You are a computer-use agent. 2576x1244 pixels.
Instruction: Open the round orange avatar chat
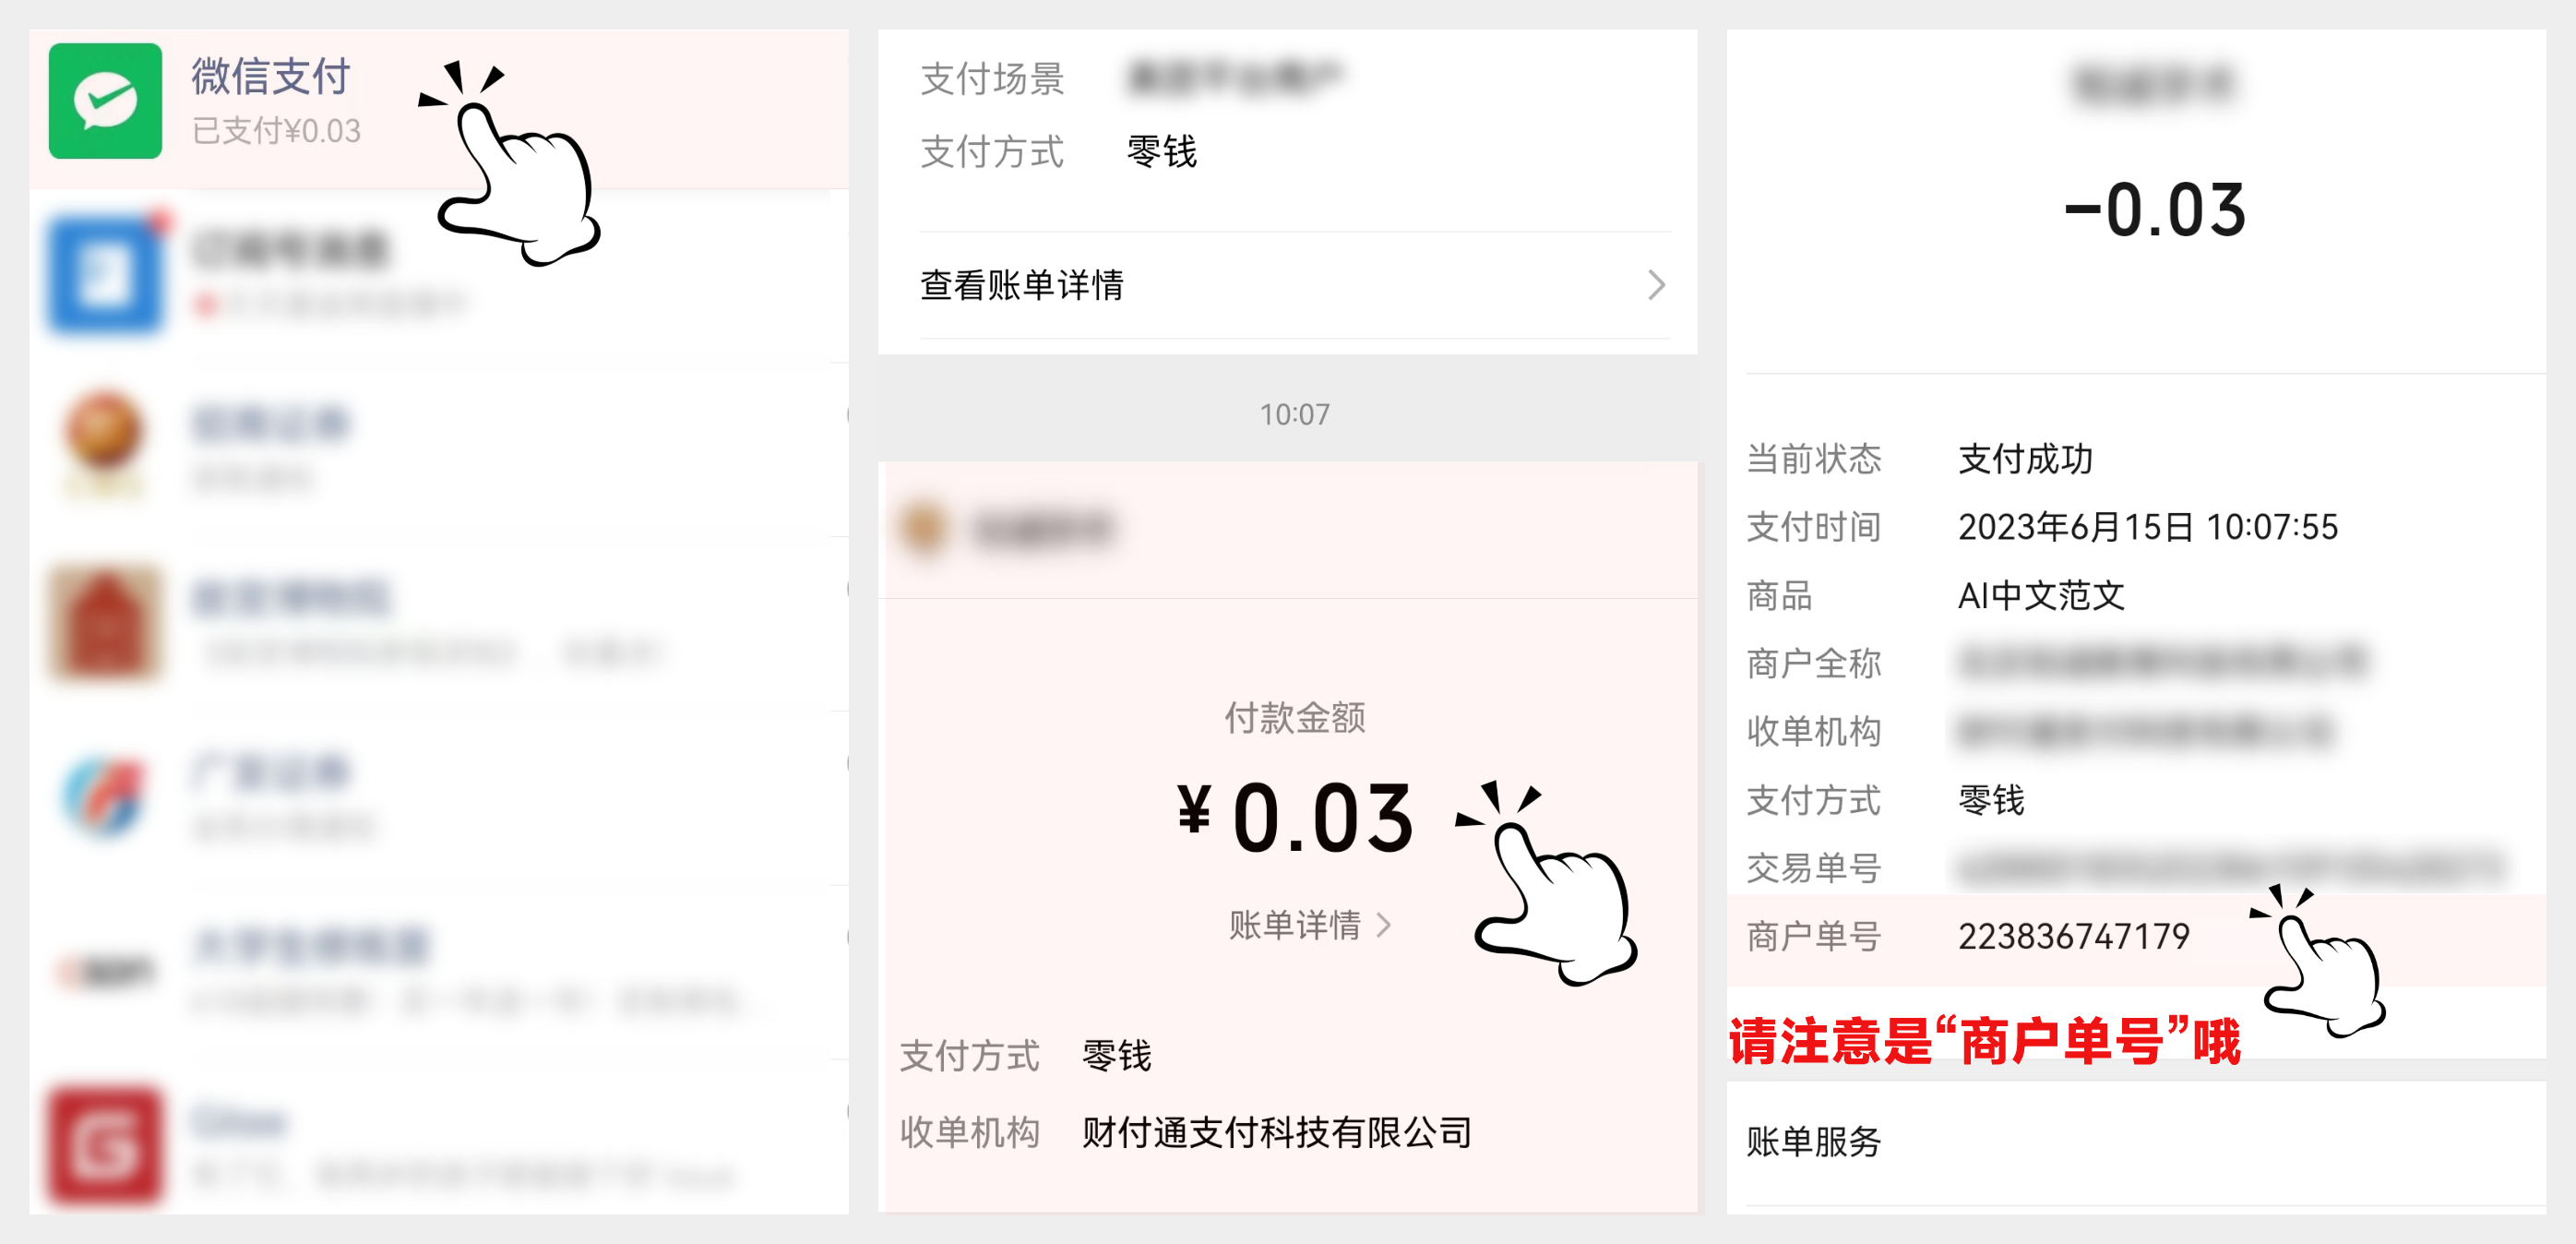pos(105,440)
